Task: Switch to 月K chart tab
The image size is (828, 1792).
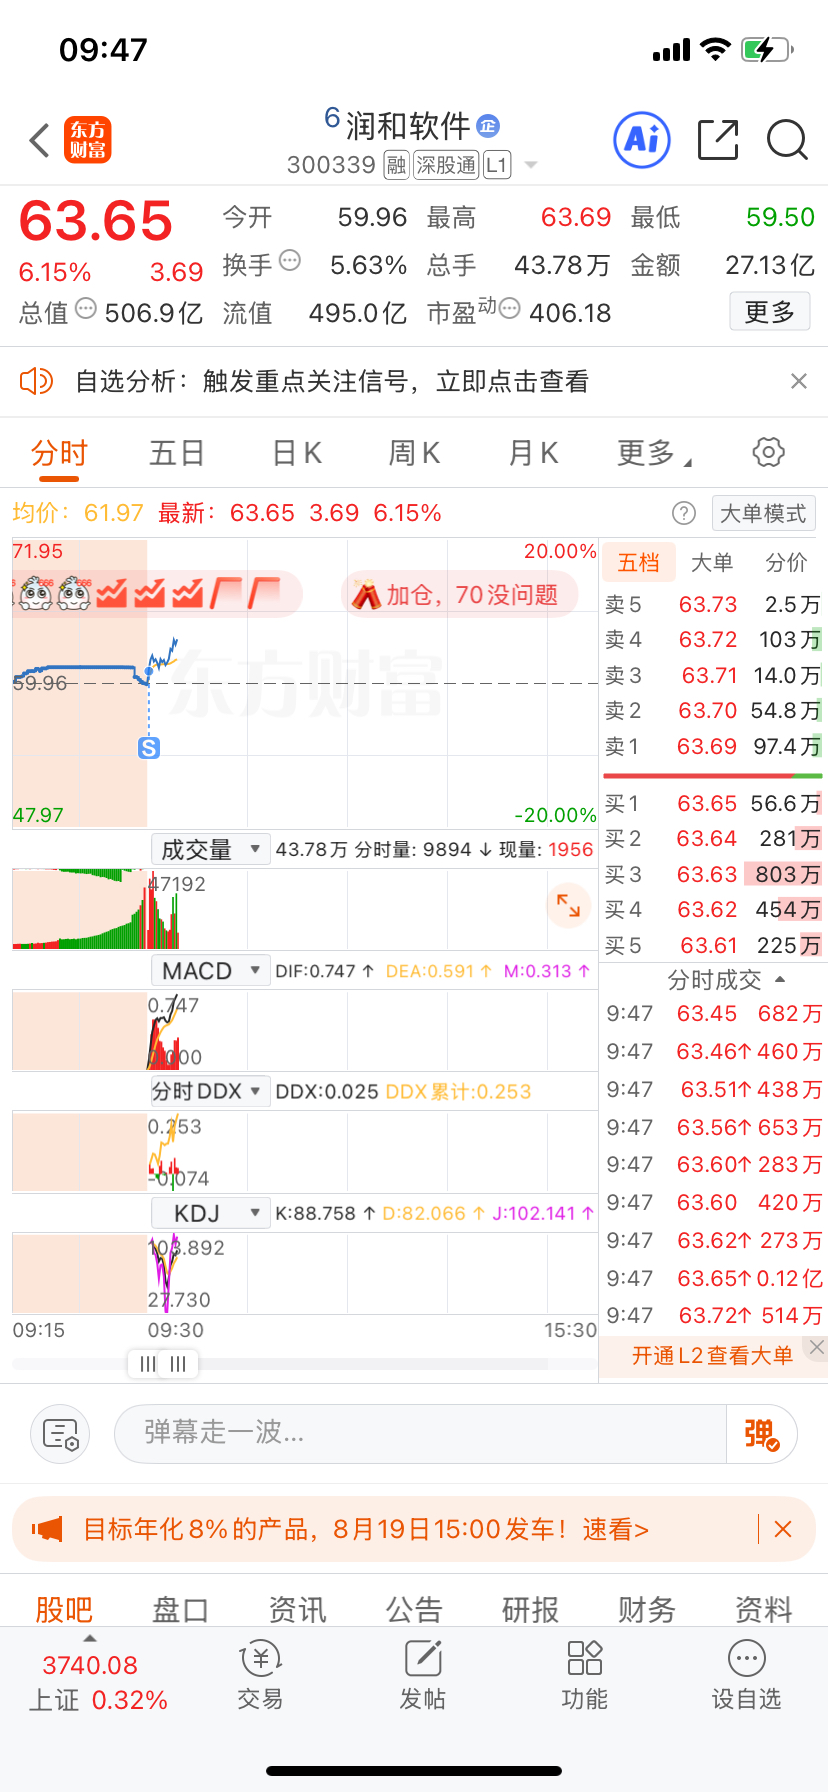Action: pyautogui.click(x=533, y=453)
